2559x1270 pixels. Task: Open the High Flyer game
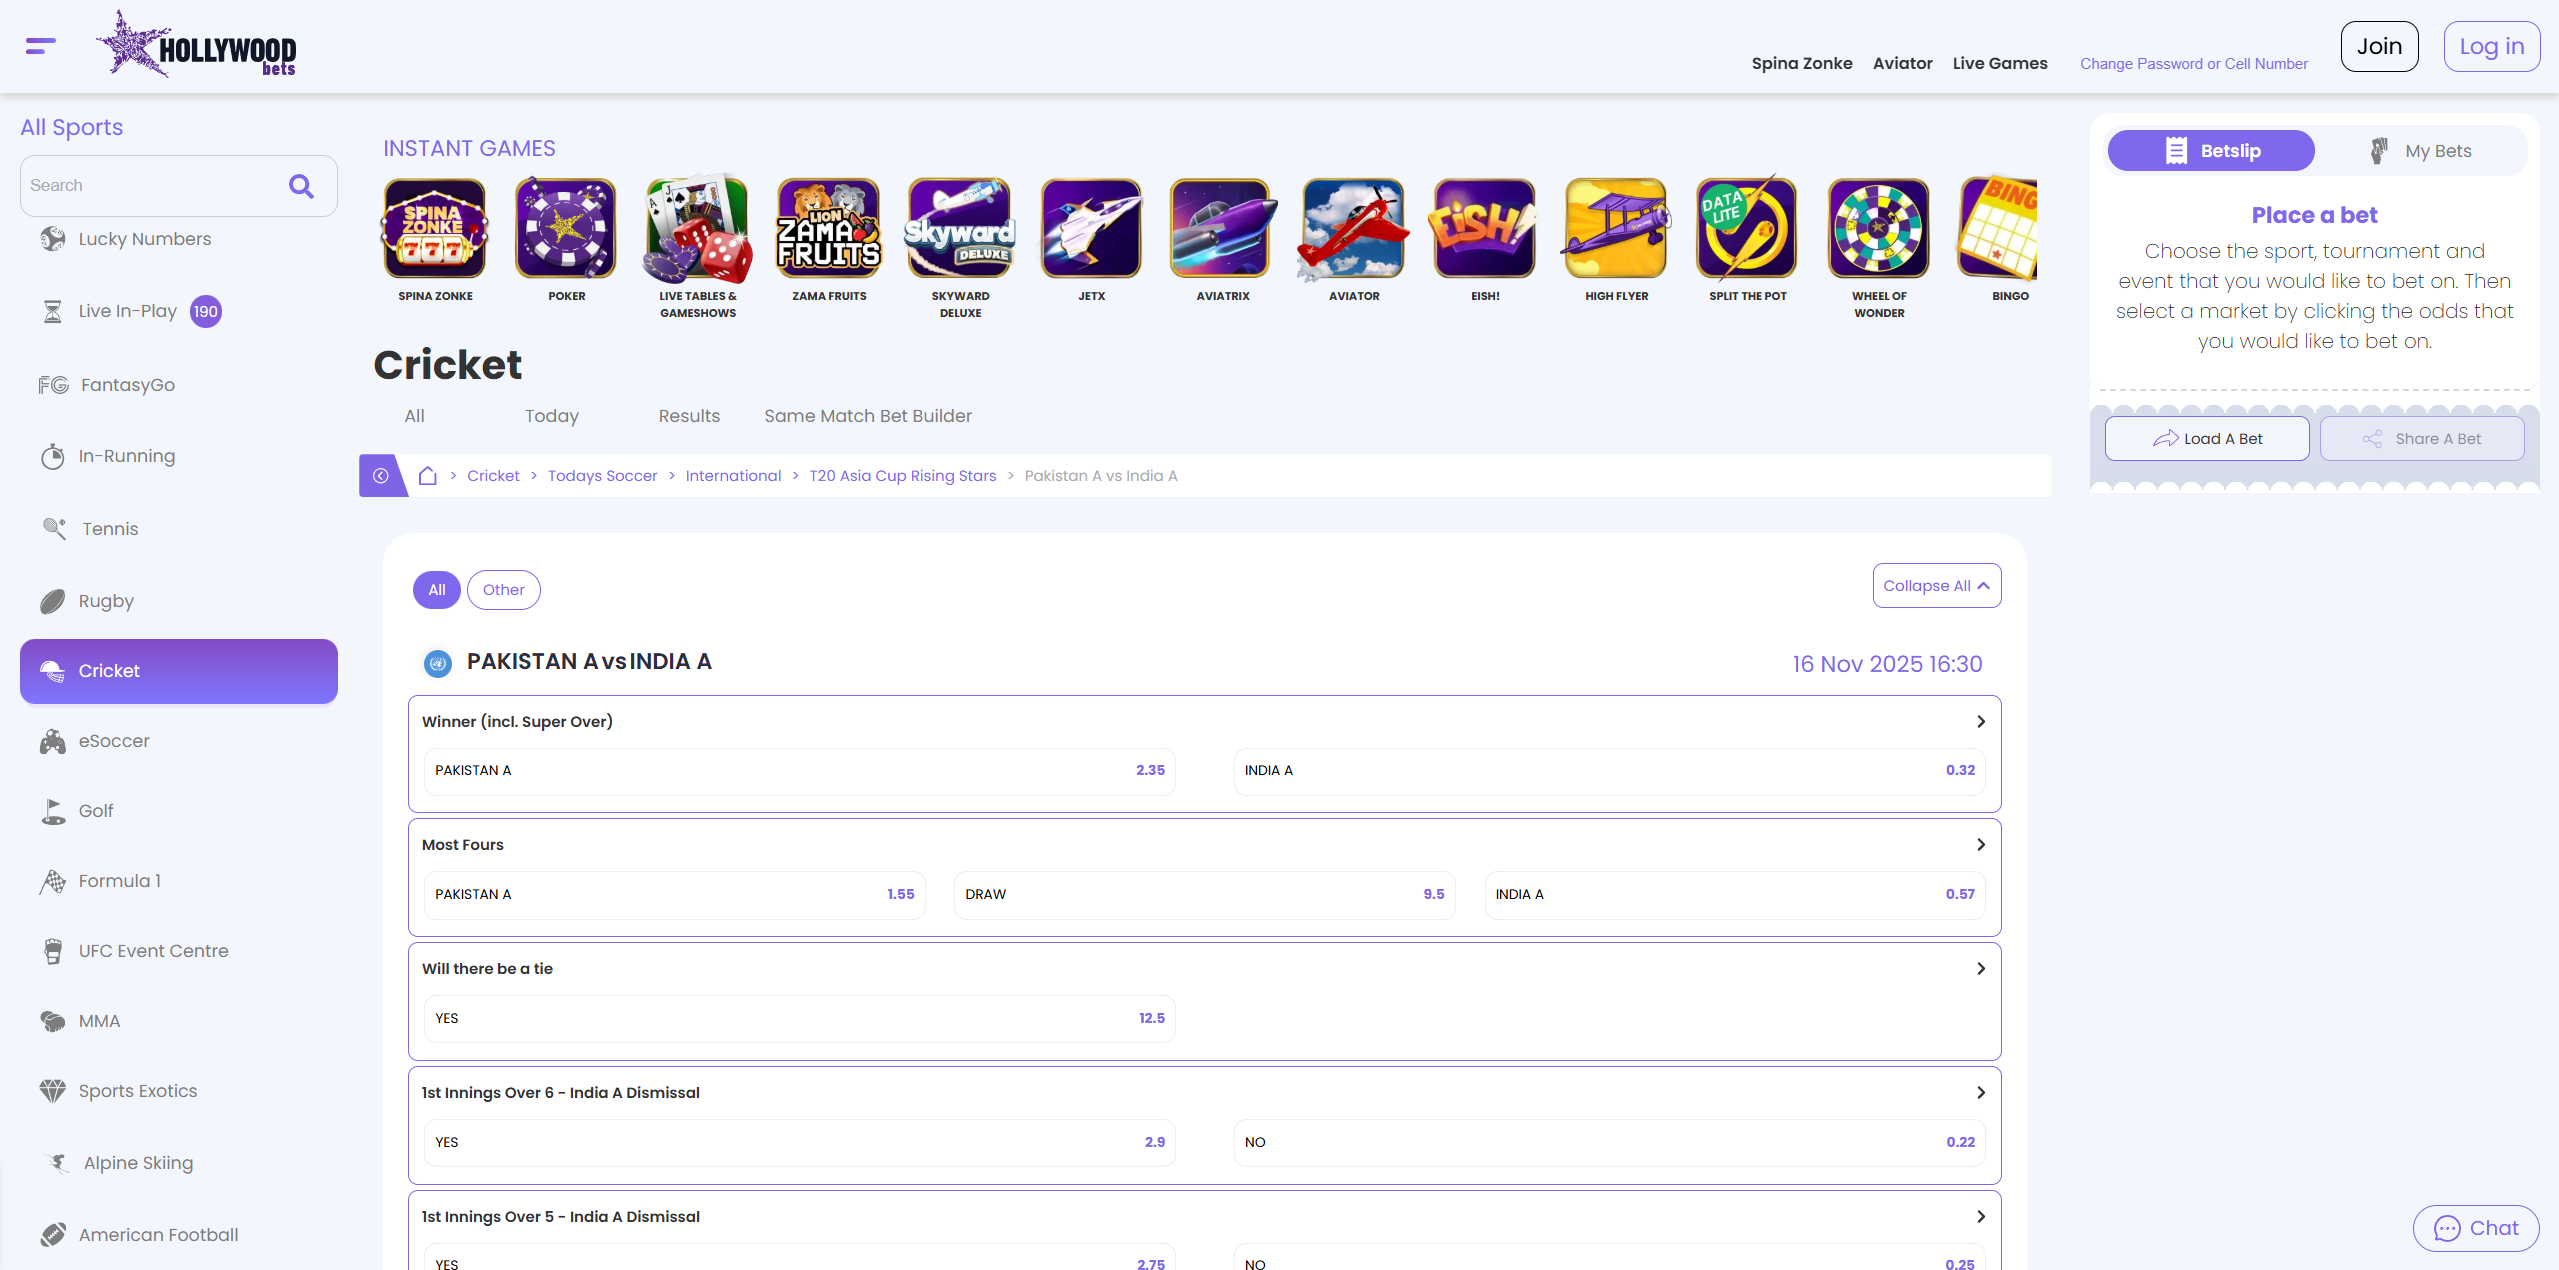pos(1614,228)
